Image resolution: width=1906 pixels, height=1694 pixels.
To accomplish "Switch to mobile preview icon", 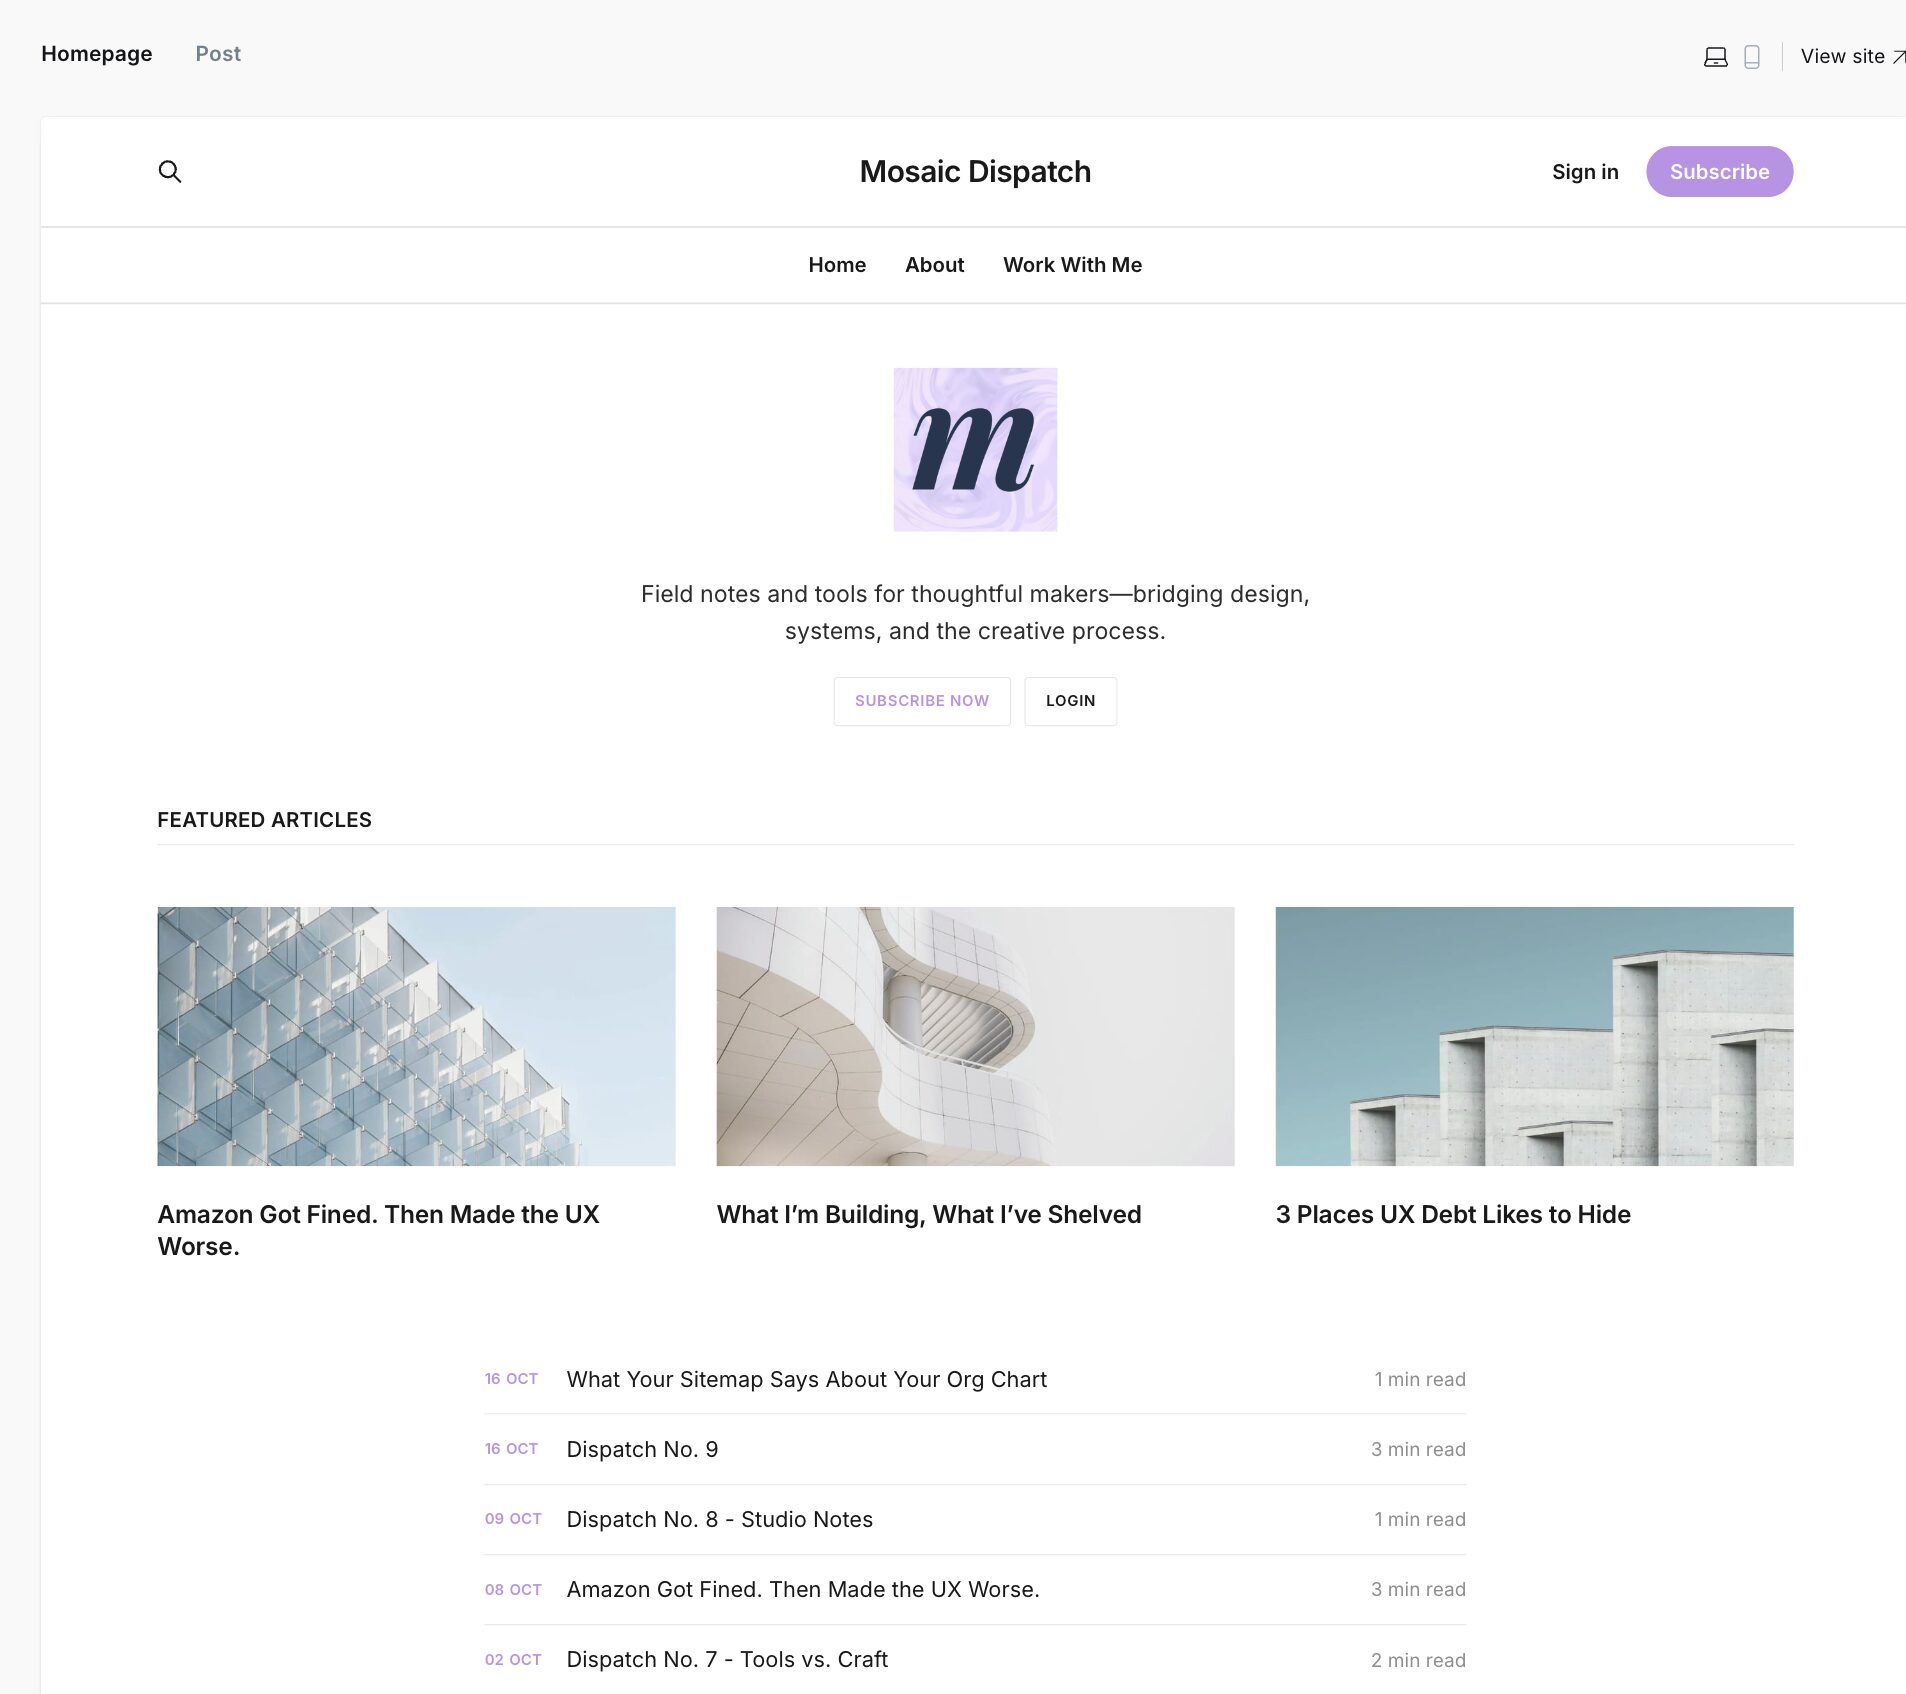I will coord(1752,57).
